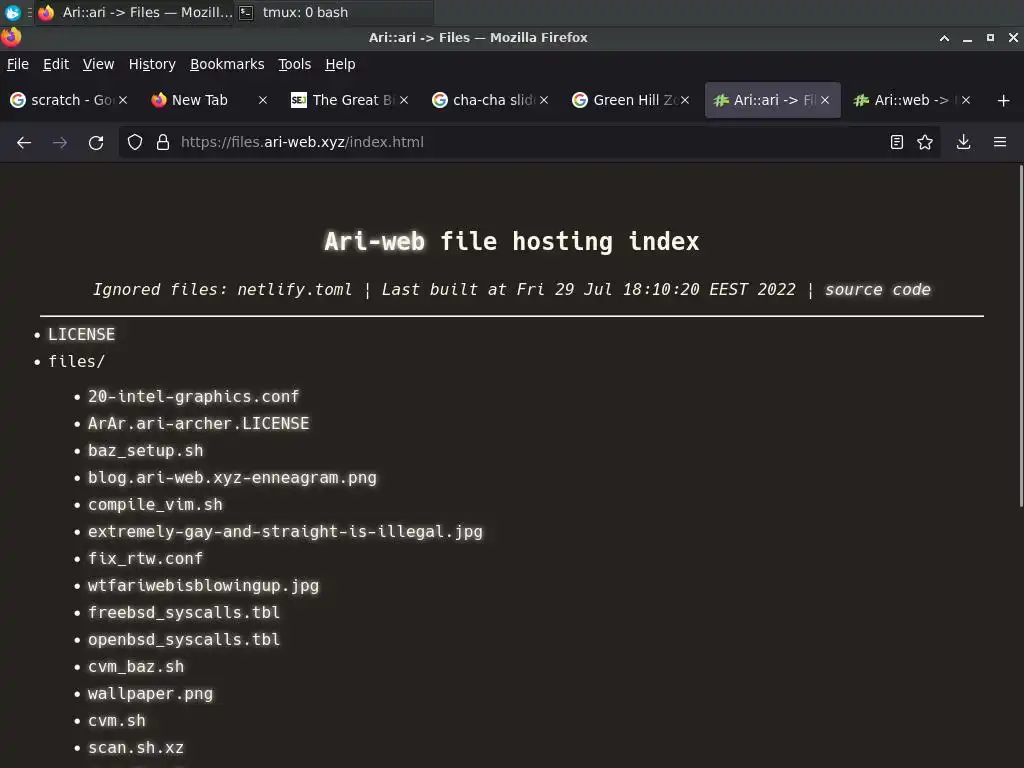Open cvm_baz.sh file link
This screenshot has height=768, width=1024.
tap(136, 667)
